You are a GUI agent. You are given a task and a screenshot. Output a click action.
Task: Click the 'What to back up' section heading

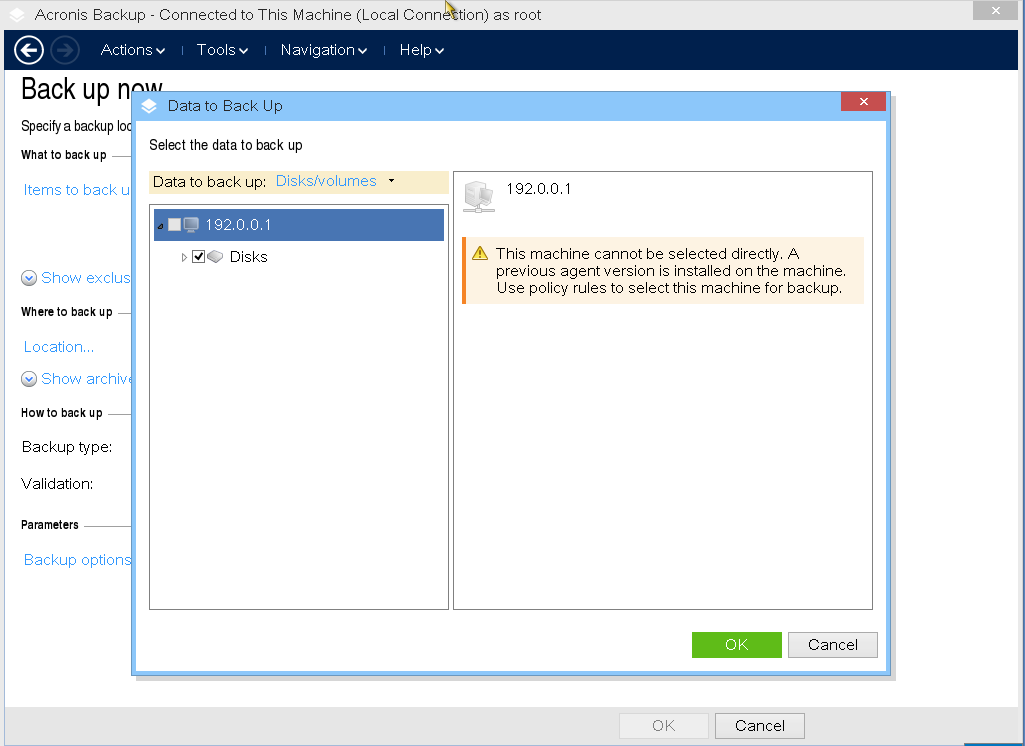(63, 155)
